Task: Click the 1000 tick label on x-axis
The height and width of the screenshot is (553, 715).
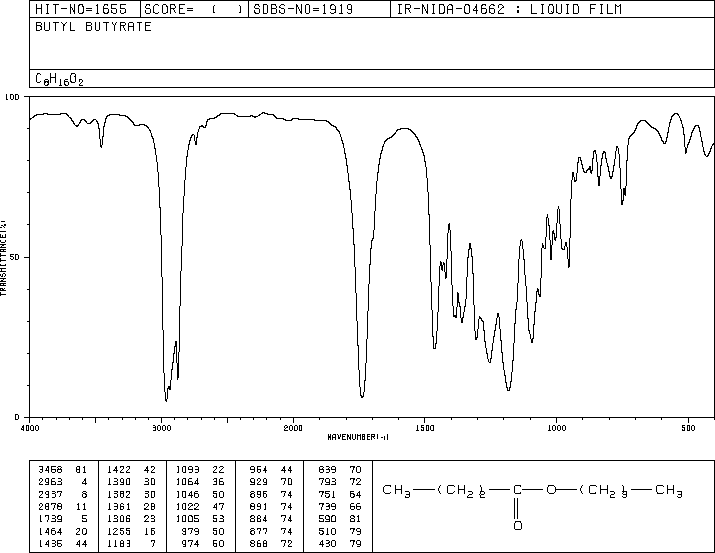Action: click(x=556, y=428)
